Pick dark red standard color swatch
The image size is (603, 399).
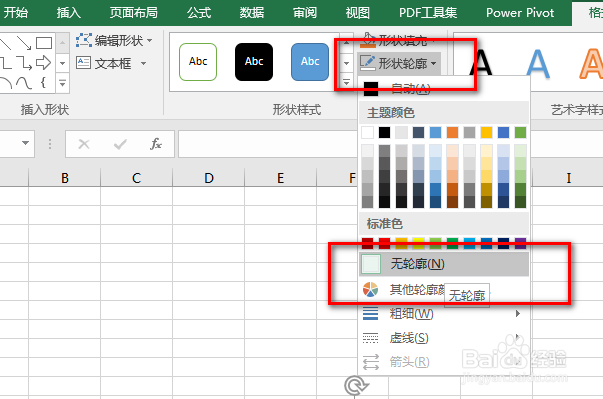368,243
